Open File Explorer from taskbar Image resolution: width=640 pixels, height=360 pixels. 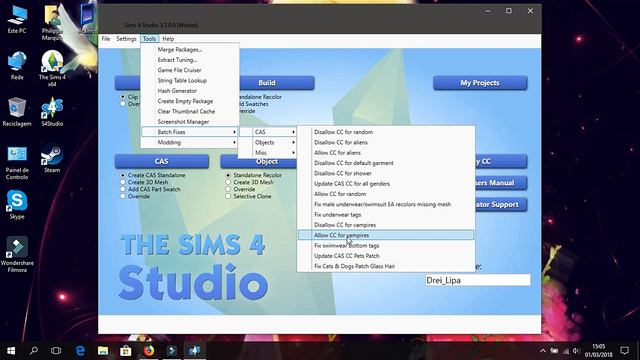(103, 351)
